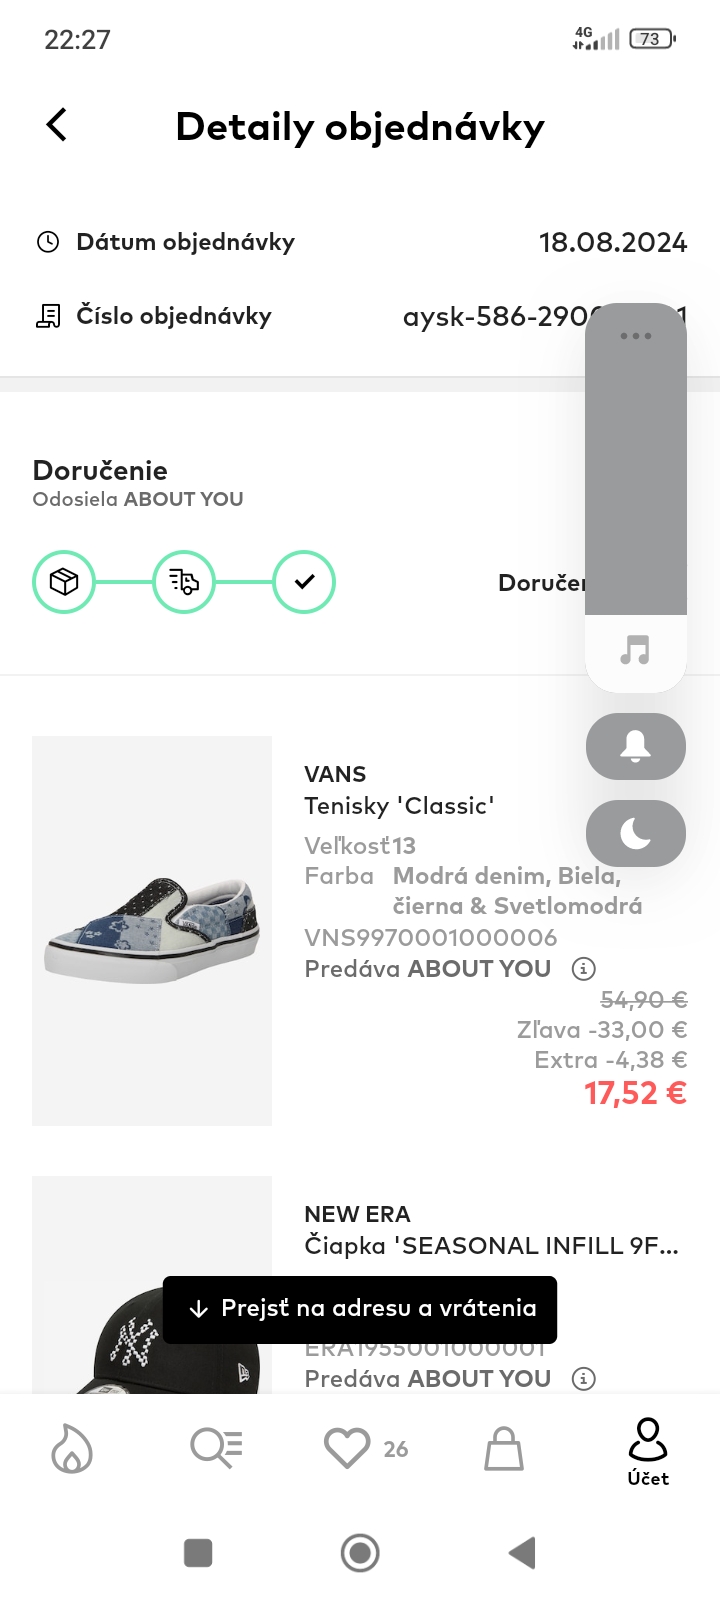The width and height of the screenshot is (720, 1600).
Task: Tap the music note volume icon
Action: pyautogui.click(x=635, y=650)
